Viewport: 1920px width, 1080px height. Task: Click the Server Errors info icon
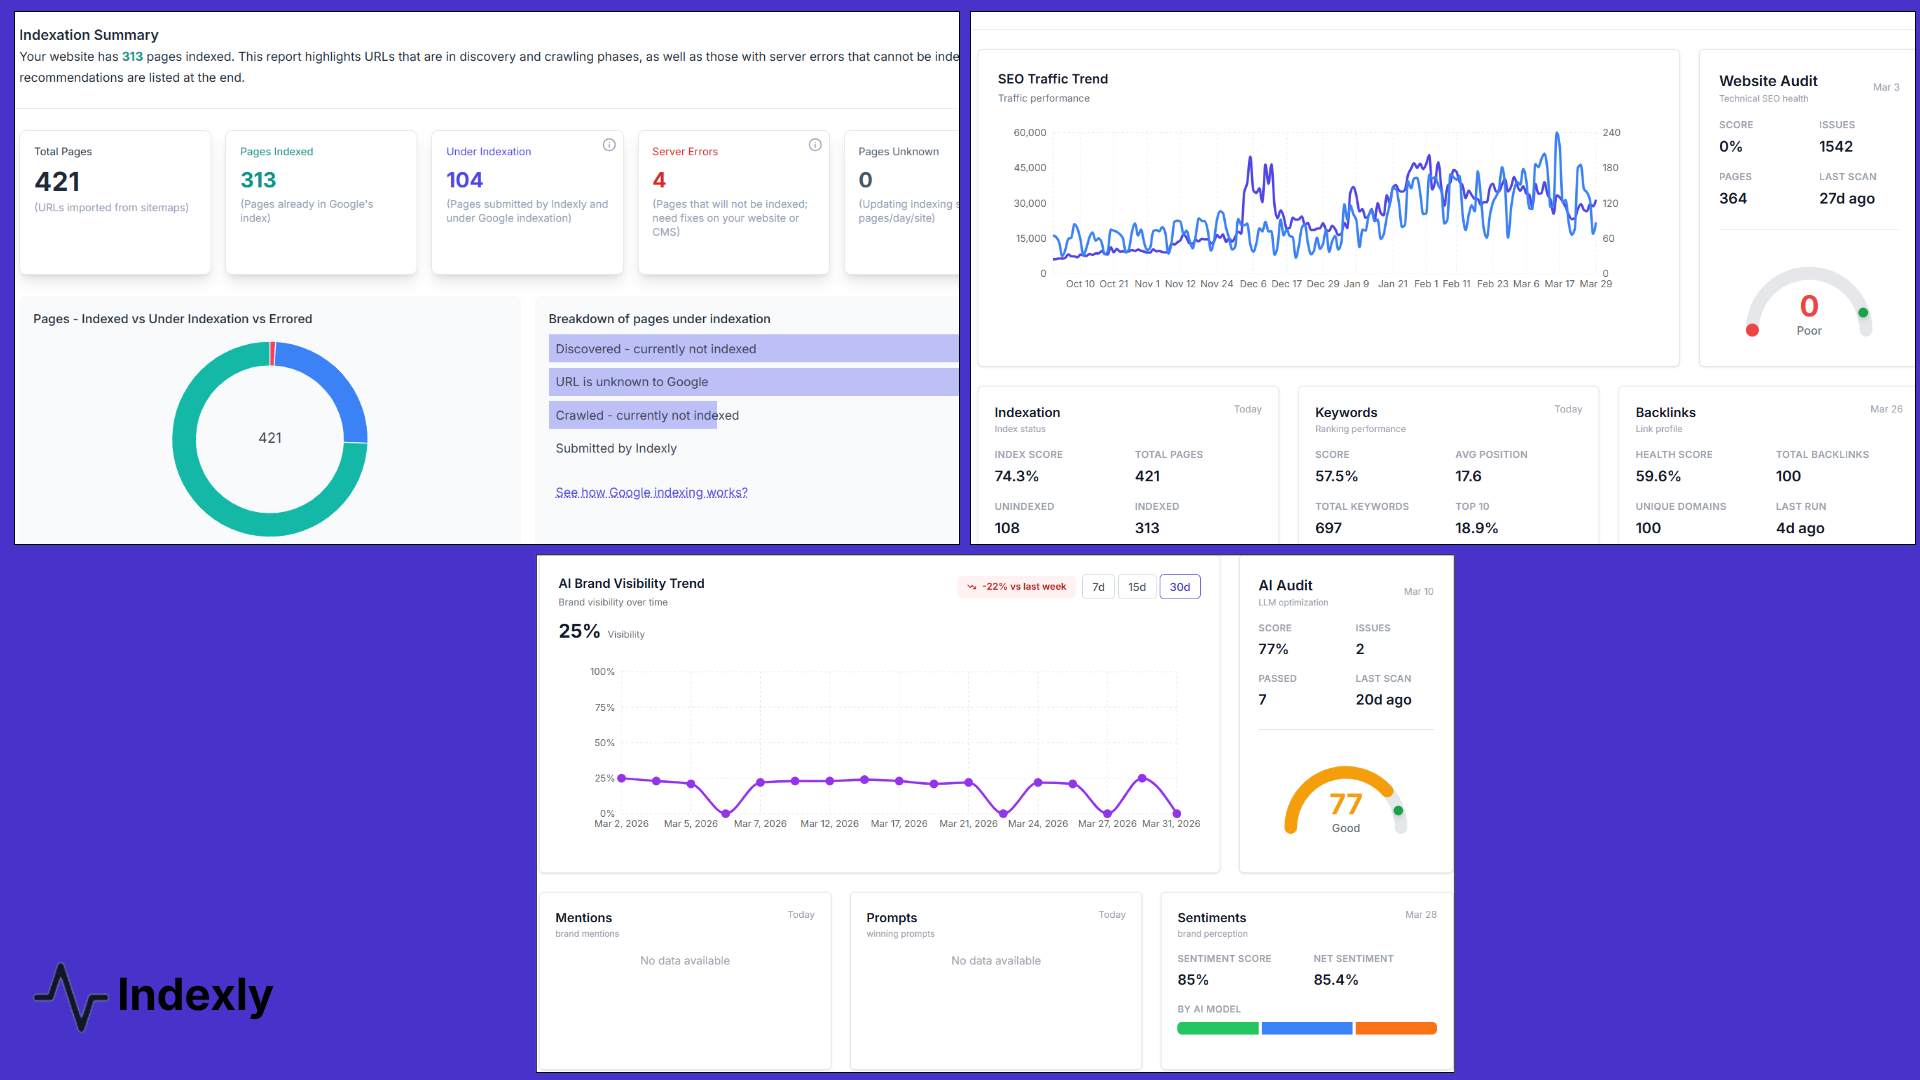click(x=815, y=145)
